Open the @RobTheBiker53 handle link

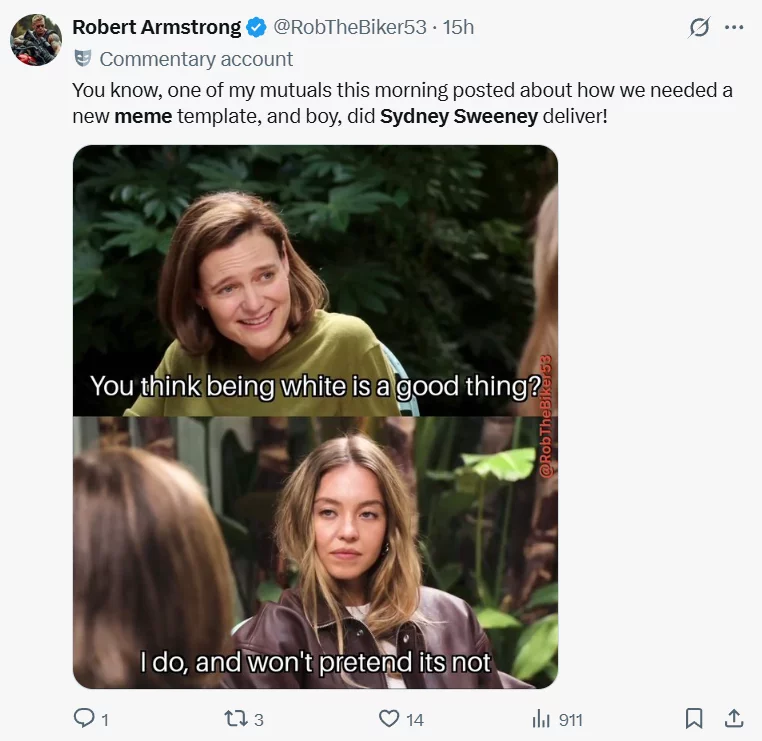[x=350, y=27]
